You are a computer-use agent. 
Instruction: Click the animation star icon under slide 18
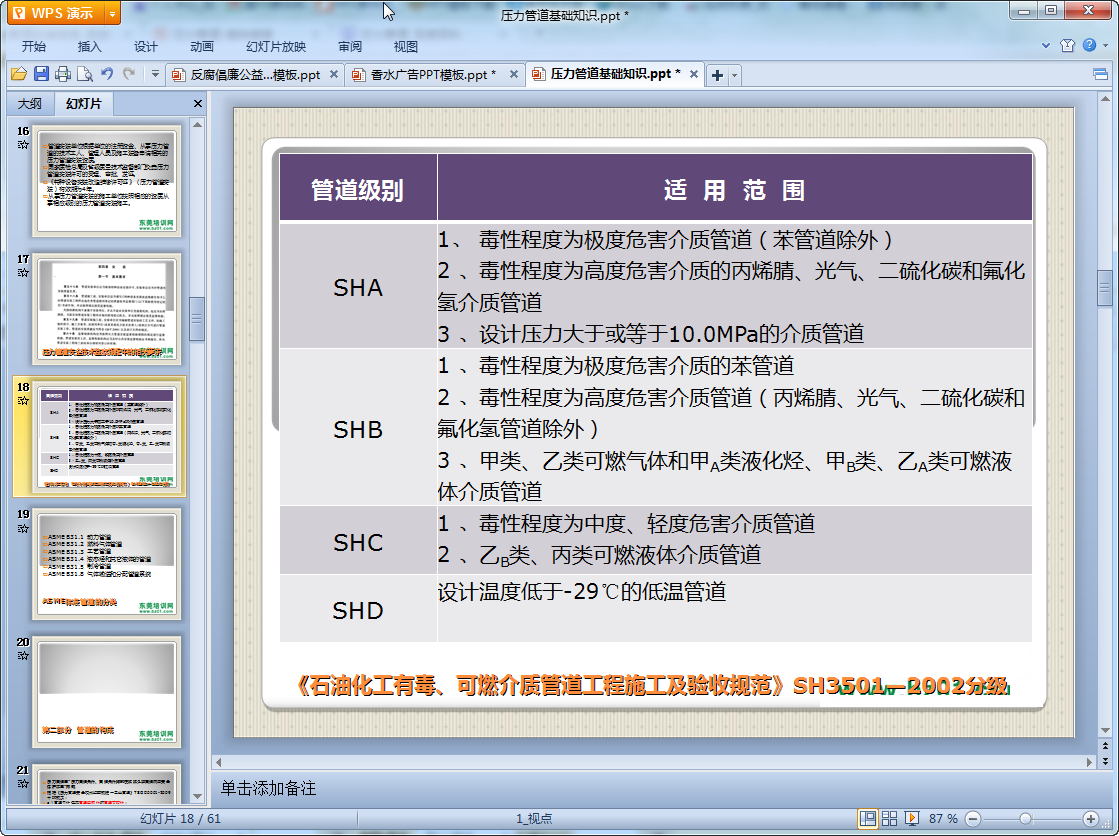pos(23,401)
